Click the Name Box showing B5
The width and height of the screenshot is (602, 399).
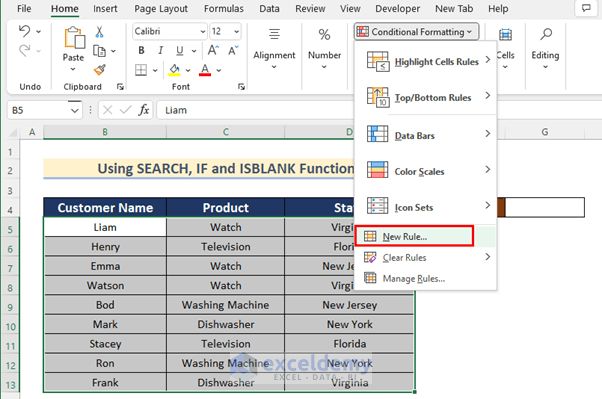tap(38, 111)
